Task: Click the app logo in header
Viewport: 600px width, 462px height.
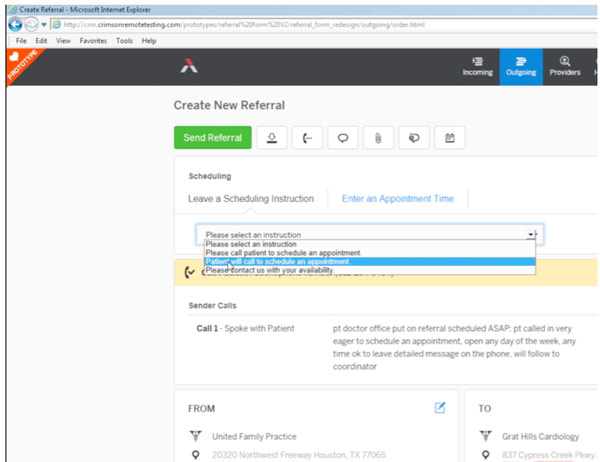Action: 189,66
